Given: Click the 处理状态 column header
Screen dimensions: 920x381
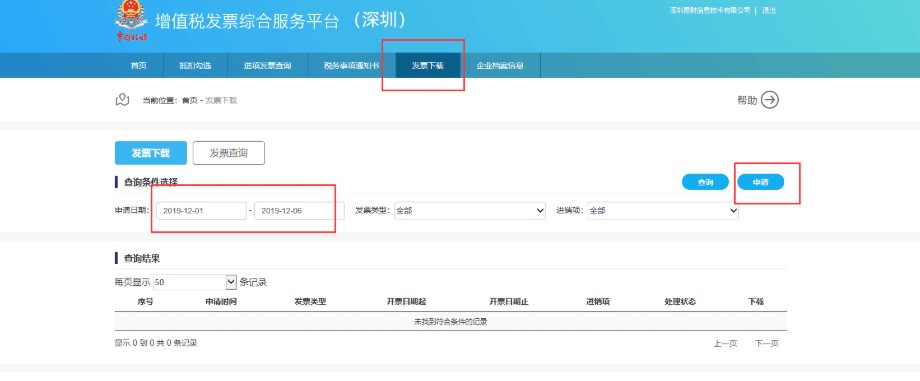Looking at the screenshot, I should pyautogui.click(x=680, y=302).
